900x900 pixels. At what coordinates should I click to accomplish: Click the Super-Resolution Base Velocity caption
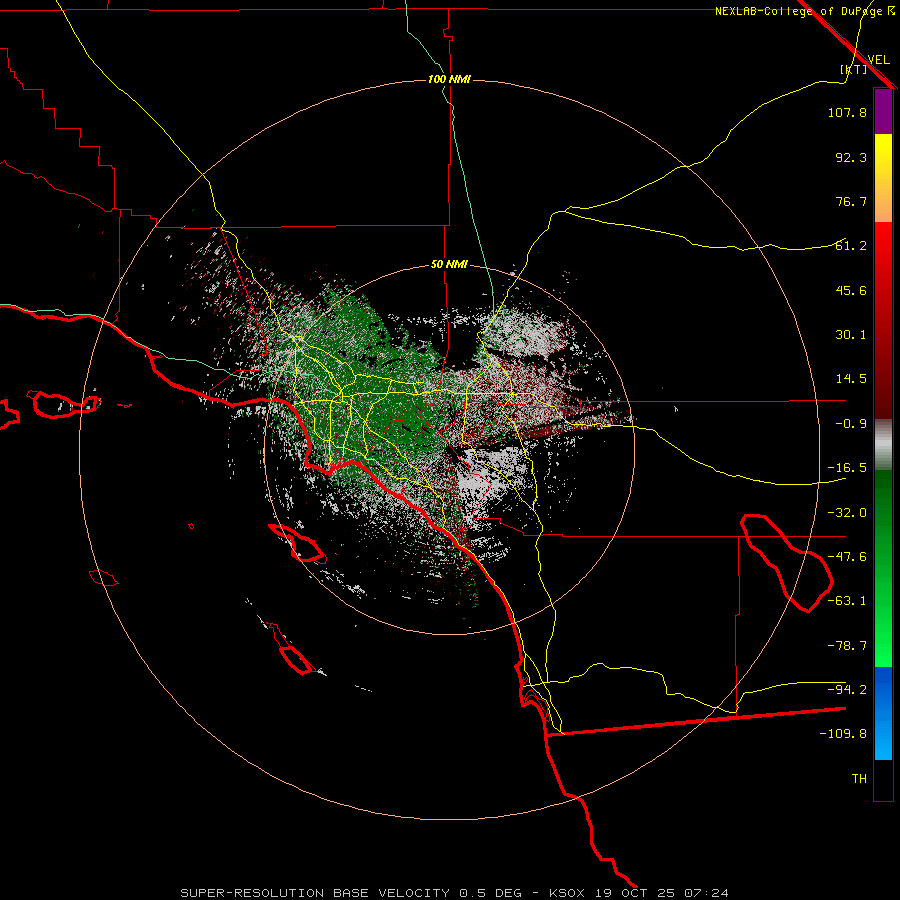click(x=455, y=893)
